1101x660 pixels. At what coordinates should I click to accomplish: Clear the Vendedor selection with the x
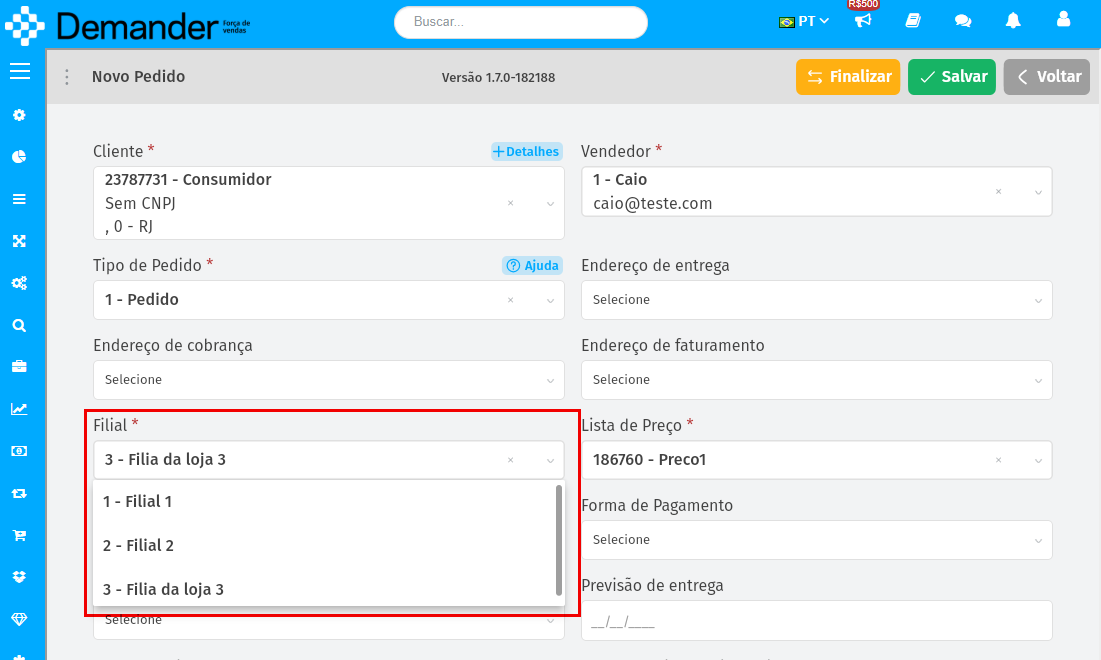[x=998, y=192]
